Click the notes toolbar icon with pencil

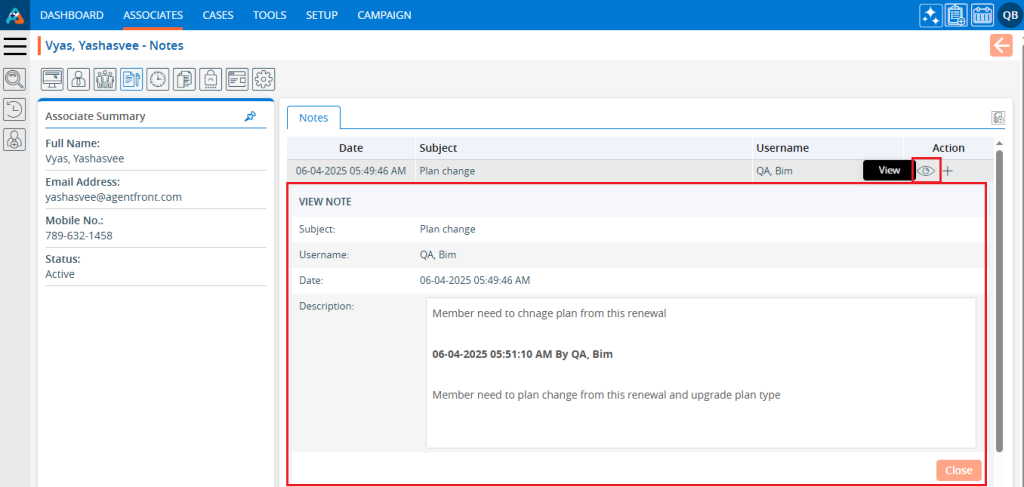pos(132,79)
